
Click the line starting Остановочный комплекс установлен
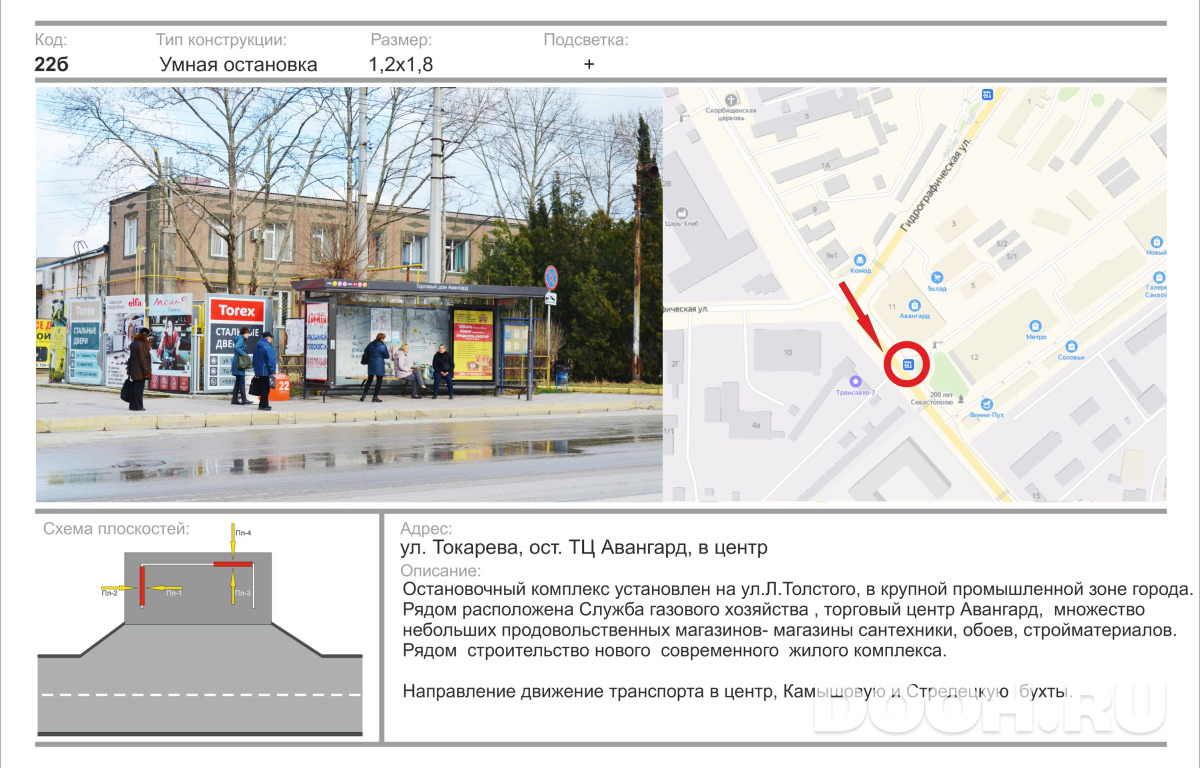(x=797, y=588)
